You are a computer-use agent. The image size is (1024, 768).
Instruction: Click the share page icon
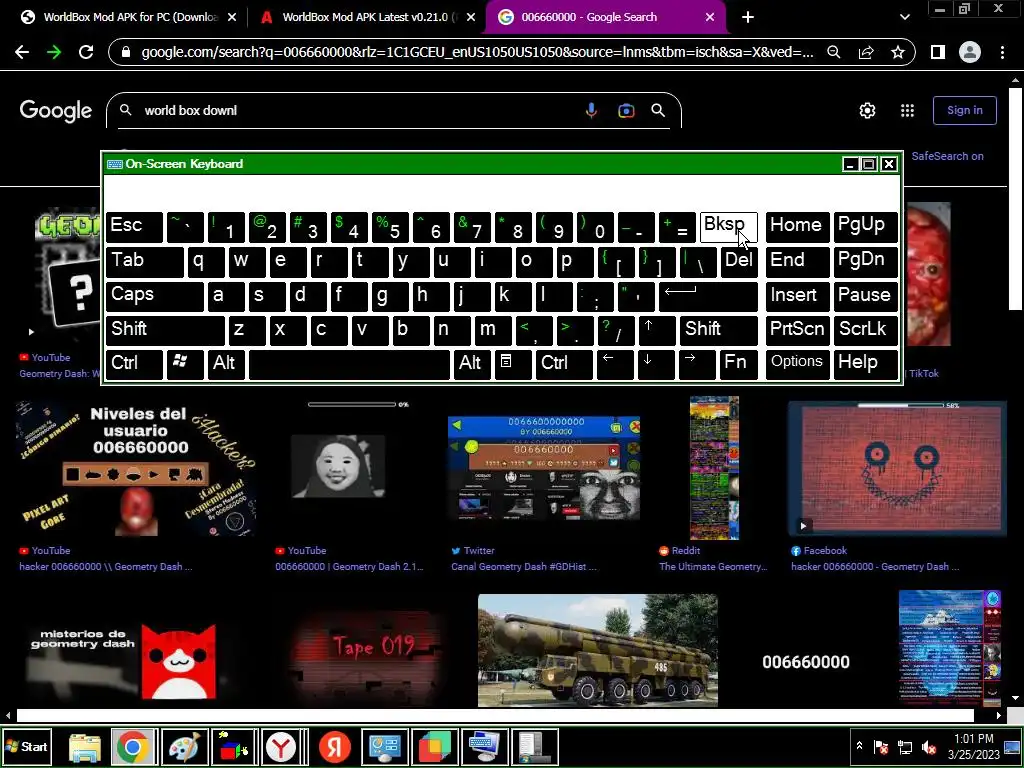[866, 52]
